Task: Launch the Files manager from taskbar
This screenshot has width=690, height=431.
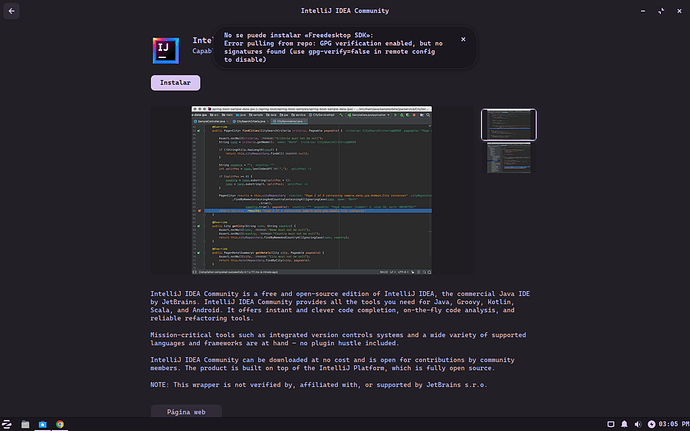Action: click(x=25, y=424)
